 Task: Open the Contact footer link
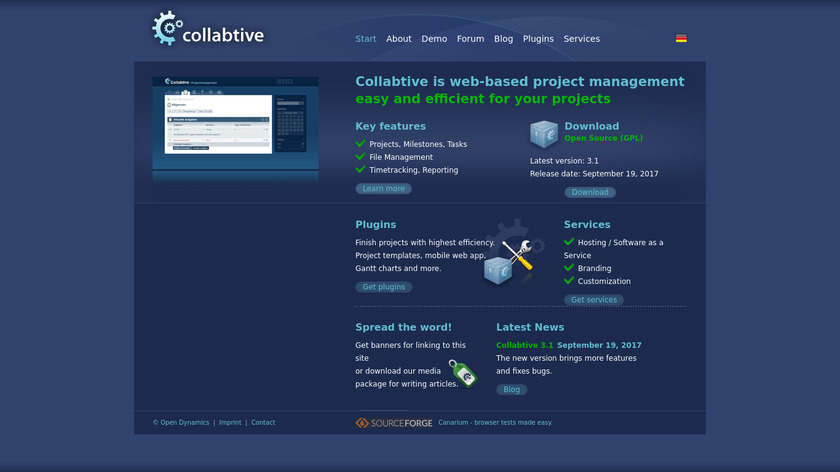pyautogui.click(x=263, y=423)
